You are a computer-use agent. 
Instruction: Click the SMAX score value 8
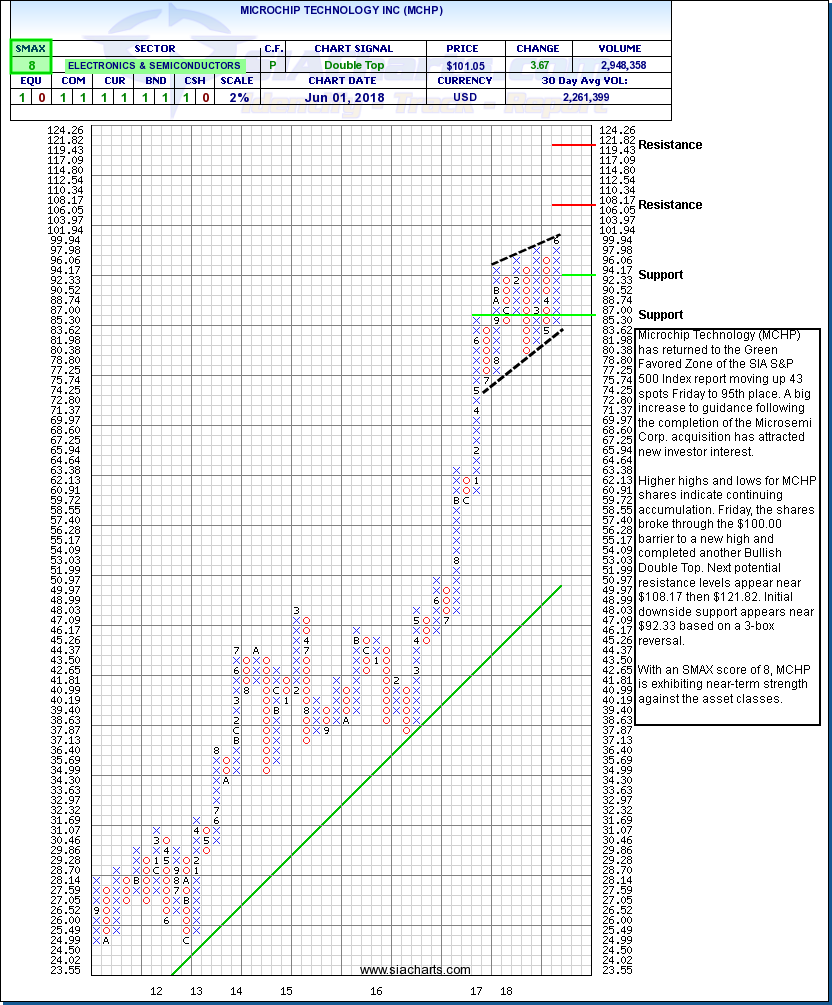coord(29,65)
